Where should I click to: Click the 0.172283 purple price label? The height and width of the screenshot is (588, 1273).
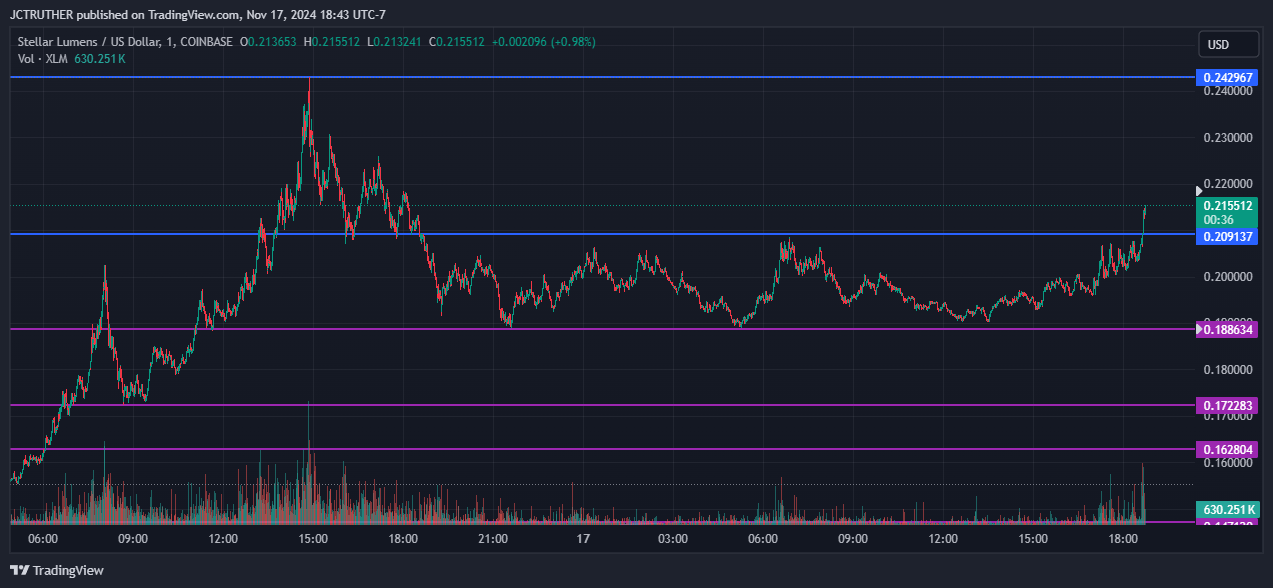click(x=1228, y=405)
